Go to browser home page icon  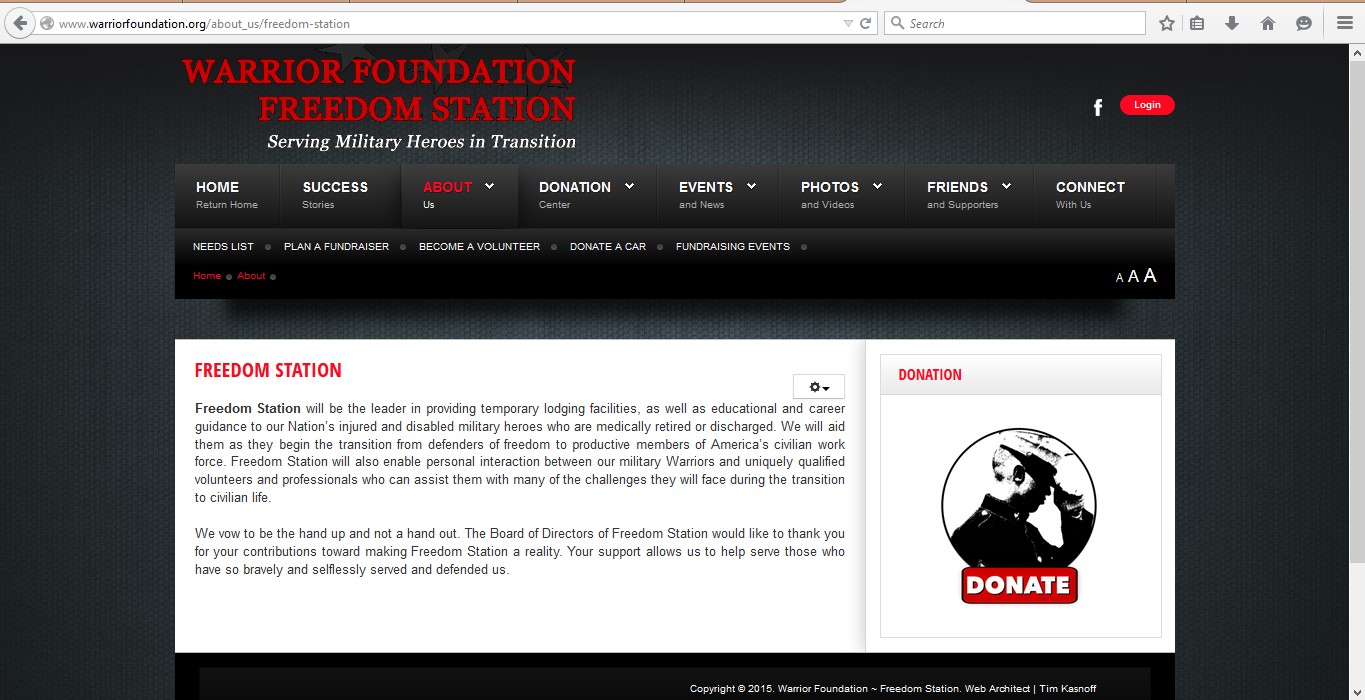(1268, 23)
